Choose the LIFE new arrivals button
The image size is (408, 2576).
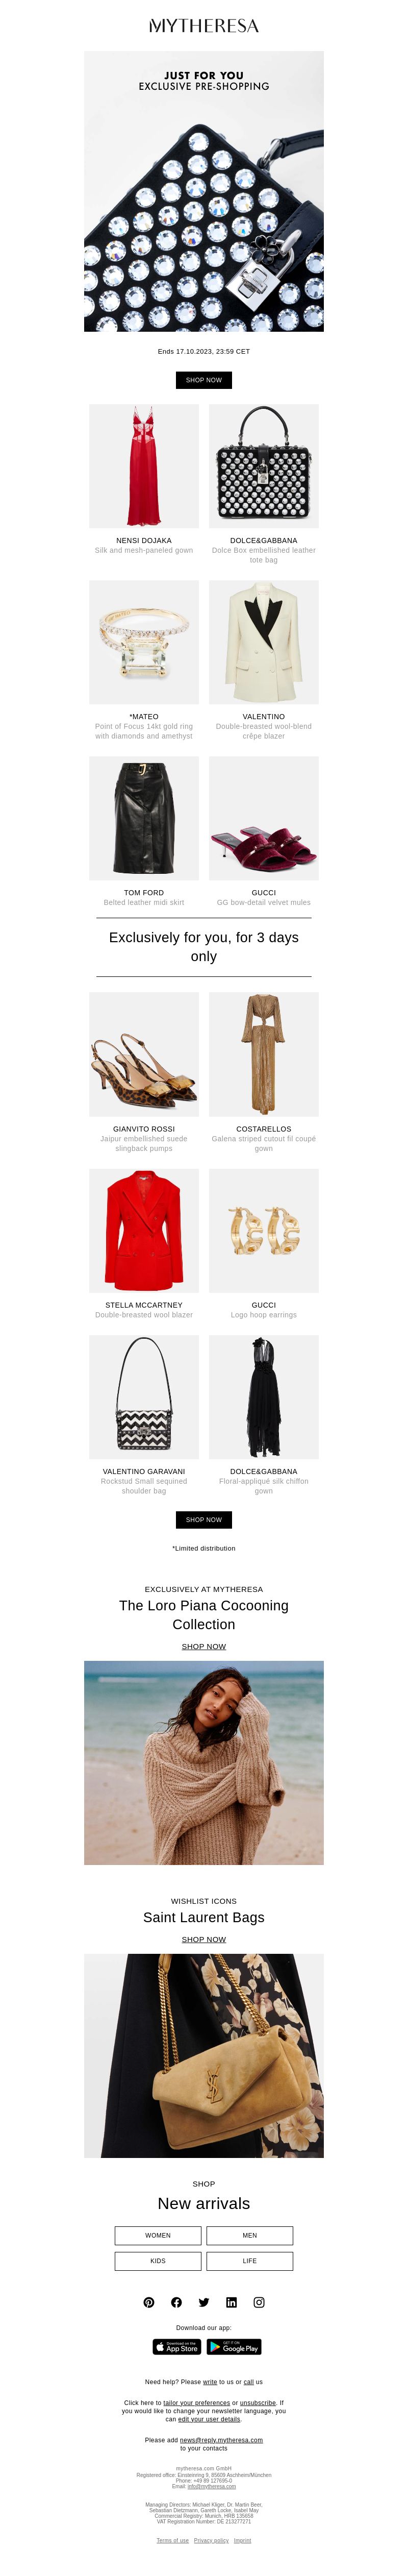click(x=250, y=2261)
